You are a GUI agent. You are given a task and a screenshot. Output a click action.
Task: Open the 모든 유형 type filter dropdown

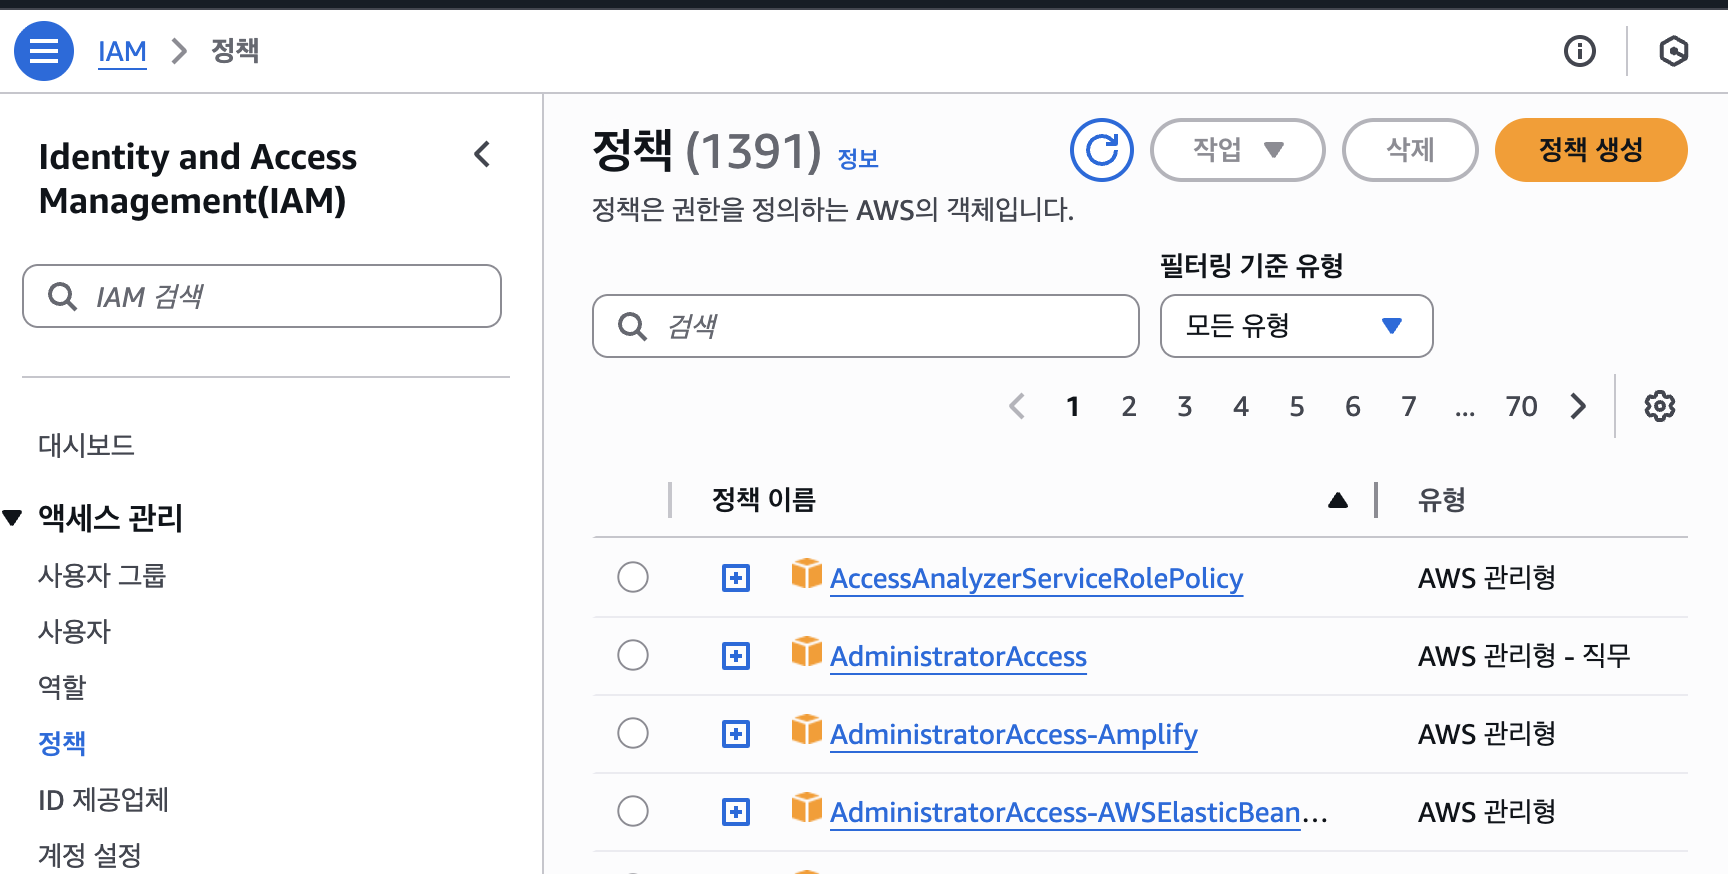tap(1296, 326)
